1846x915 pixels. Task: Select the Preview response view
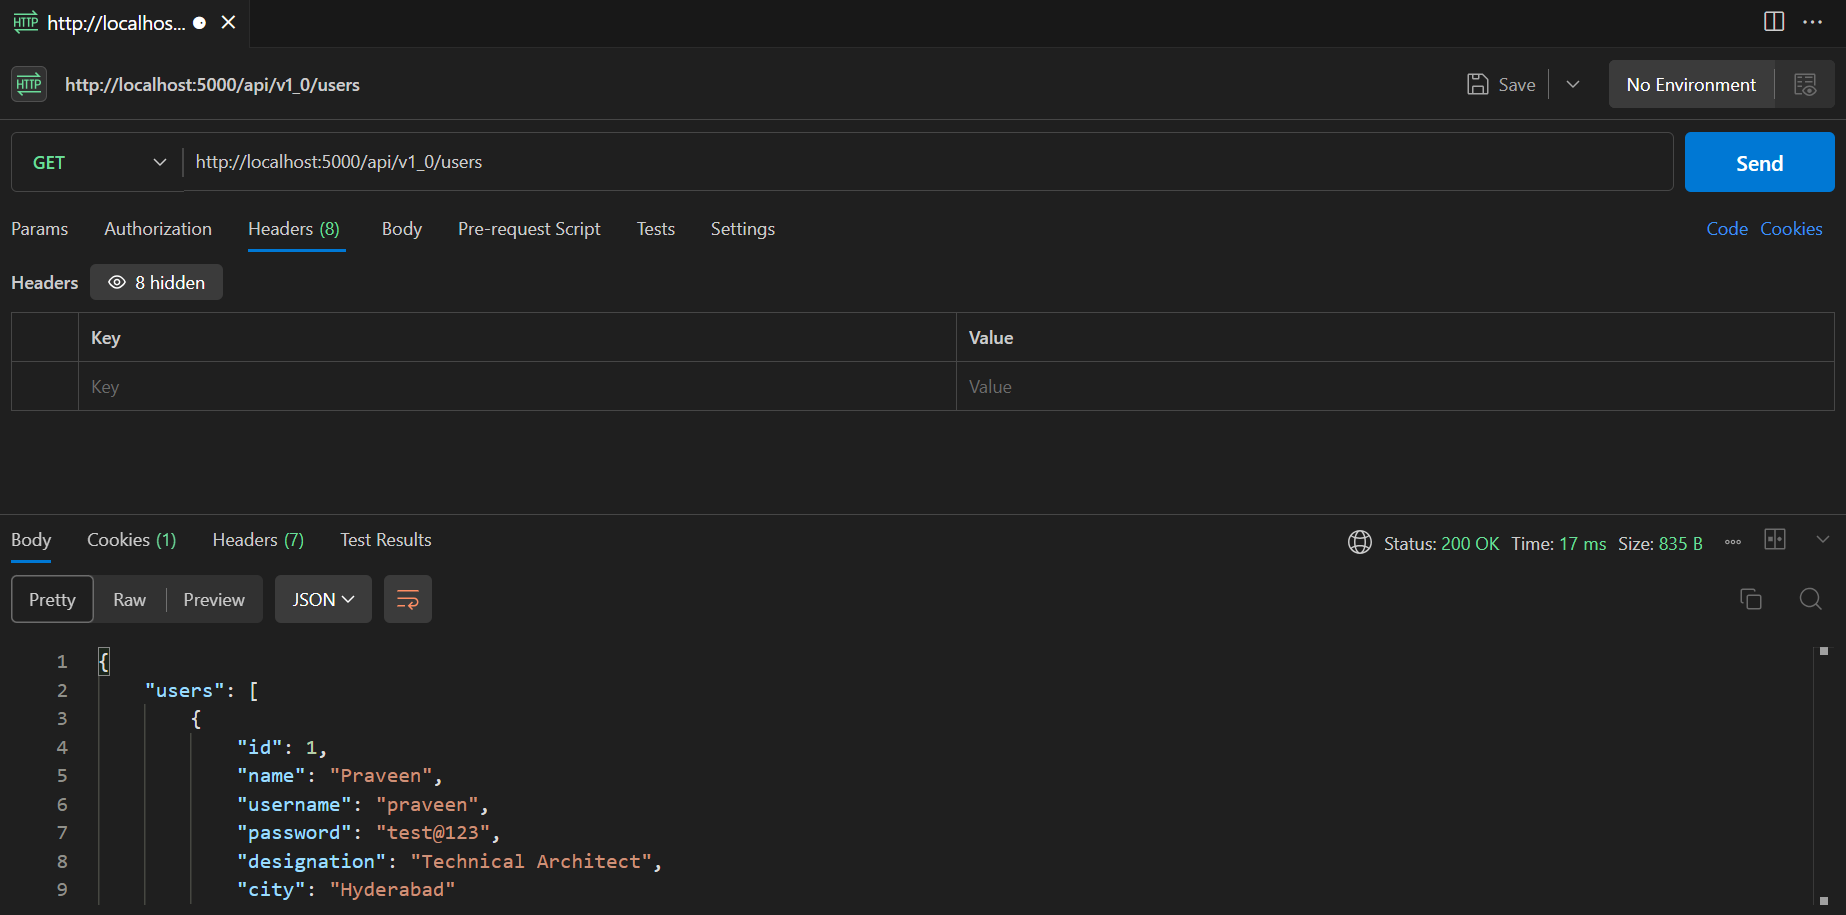pos(214,599)
